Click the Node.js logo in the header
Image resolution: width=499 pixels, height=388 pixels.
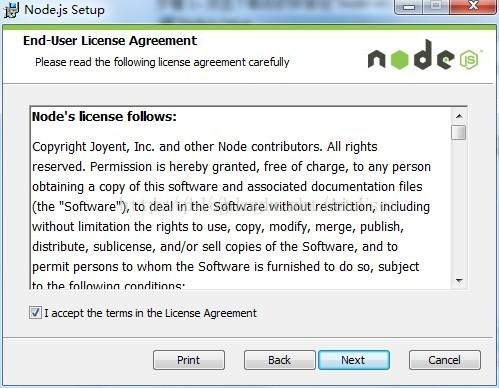point(425,55)
